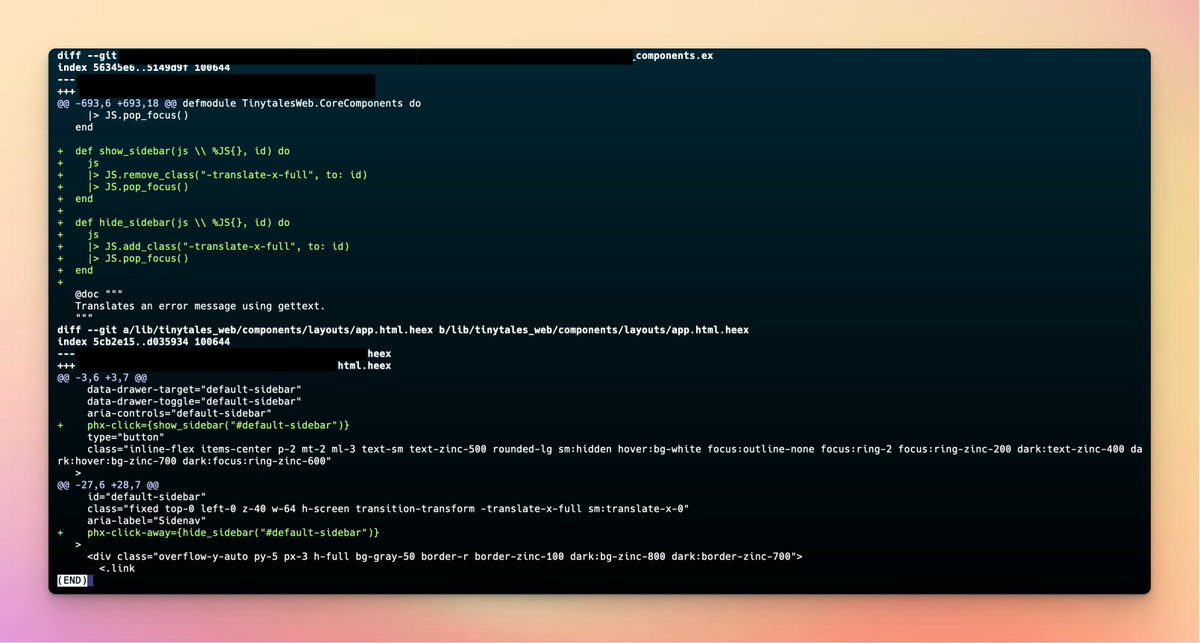This screenshot has height=643, width=1200.
Task: Click the "index 5cb2e15..d035934 100644" line
Action: [143, 342]
